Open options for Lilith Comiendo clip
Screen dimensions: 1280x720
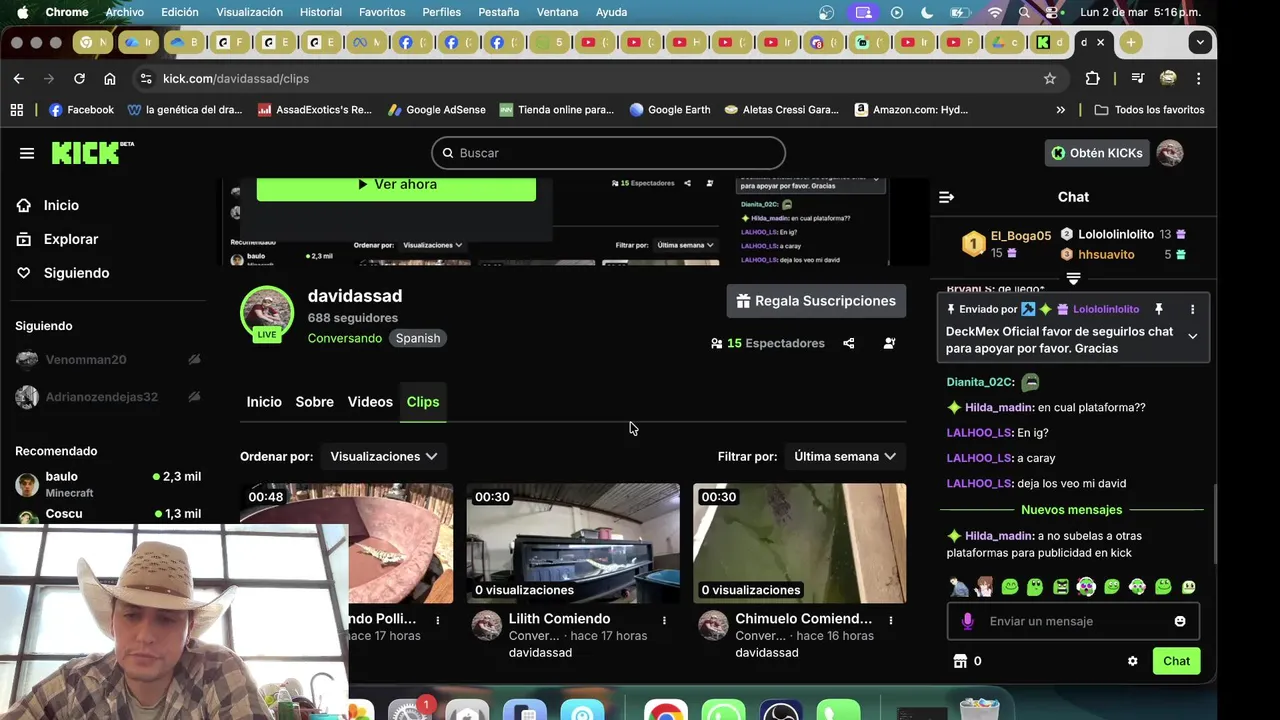(664, 620)
